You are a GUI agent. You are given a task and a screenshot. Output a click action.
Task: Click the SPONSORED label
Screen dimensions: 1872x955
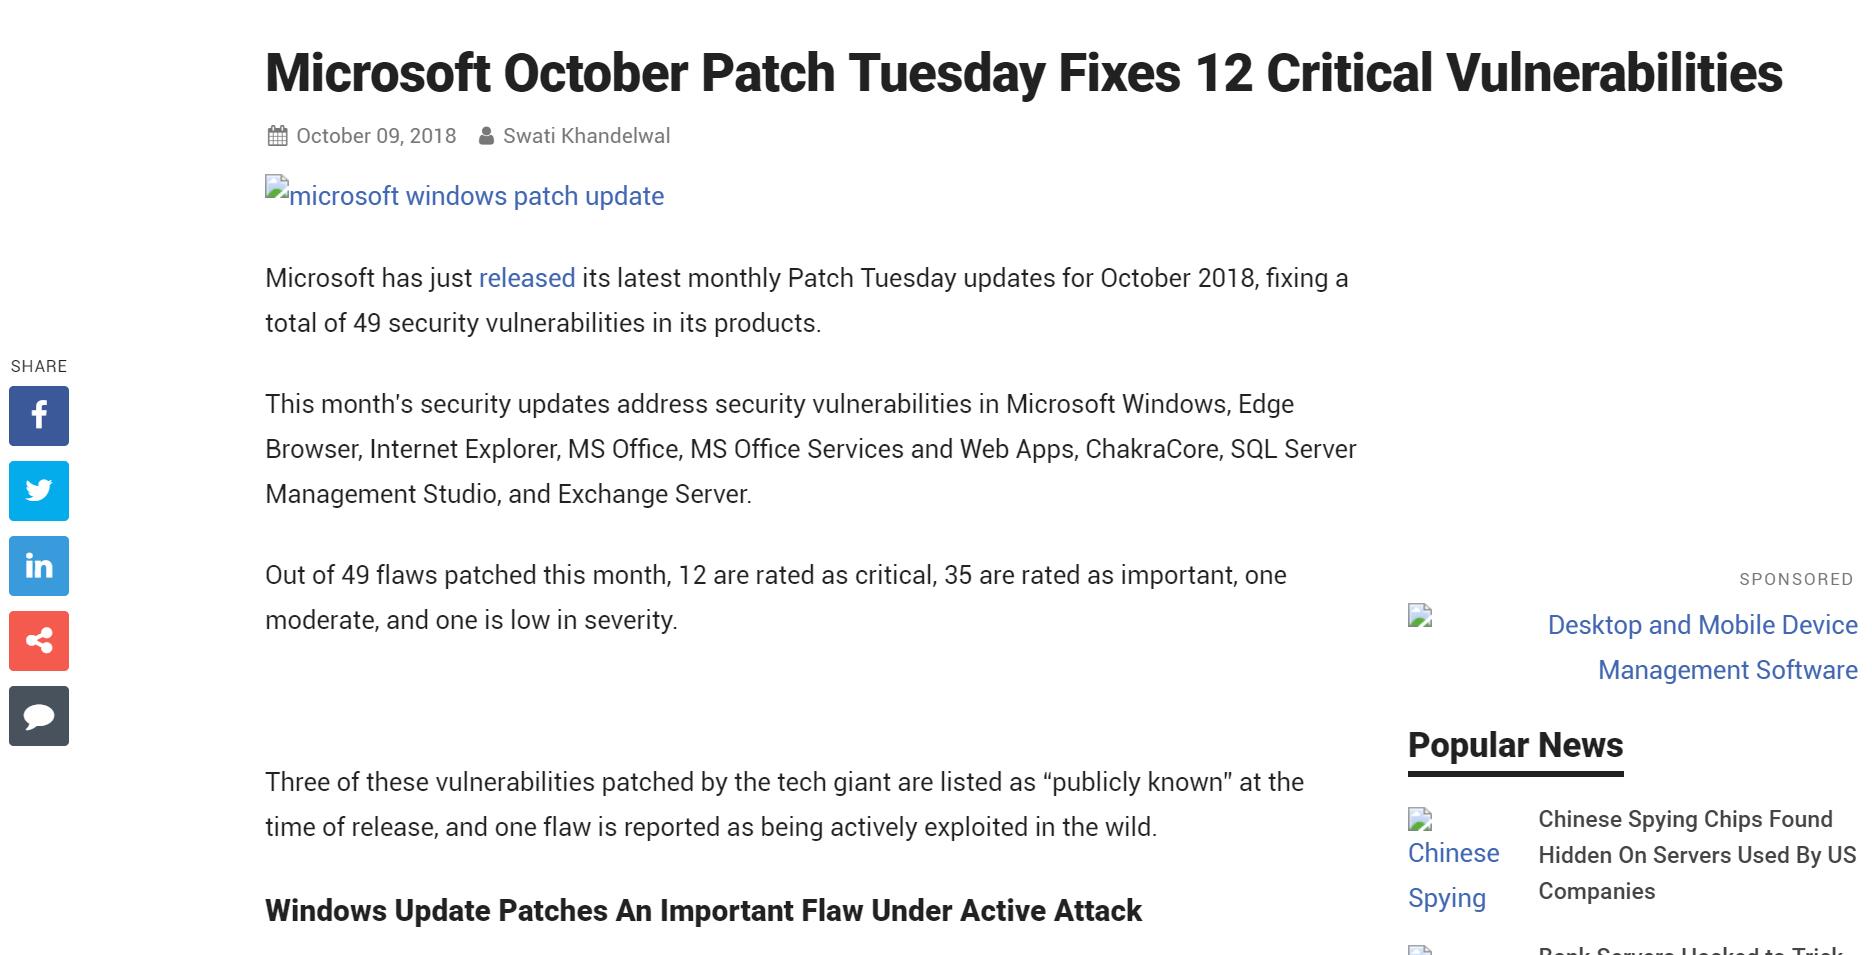pos(1795,579)
